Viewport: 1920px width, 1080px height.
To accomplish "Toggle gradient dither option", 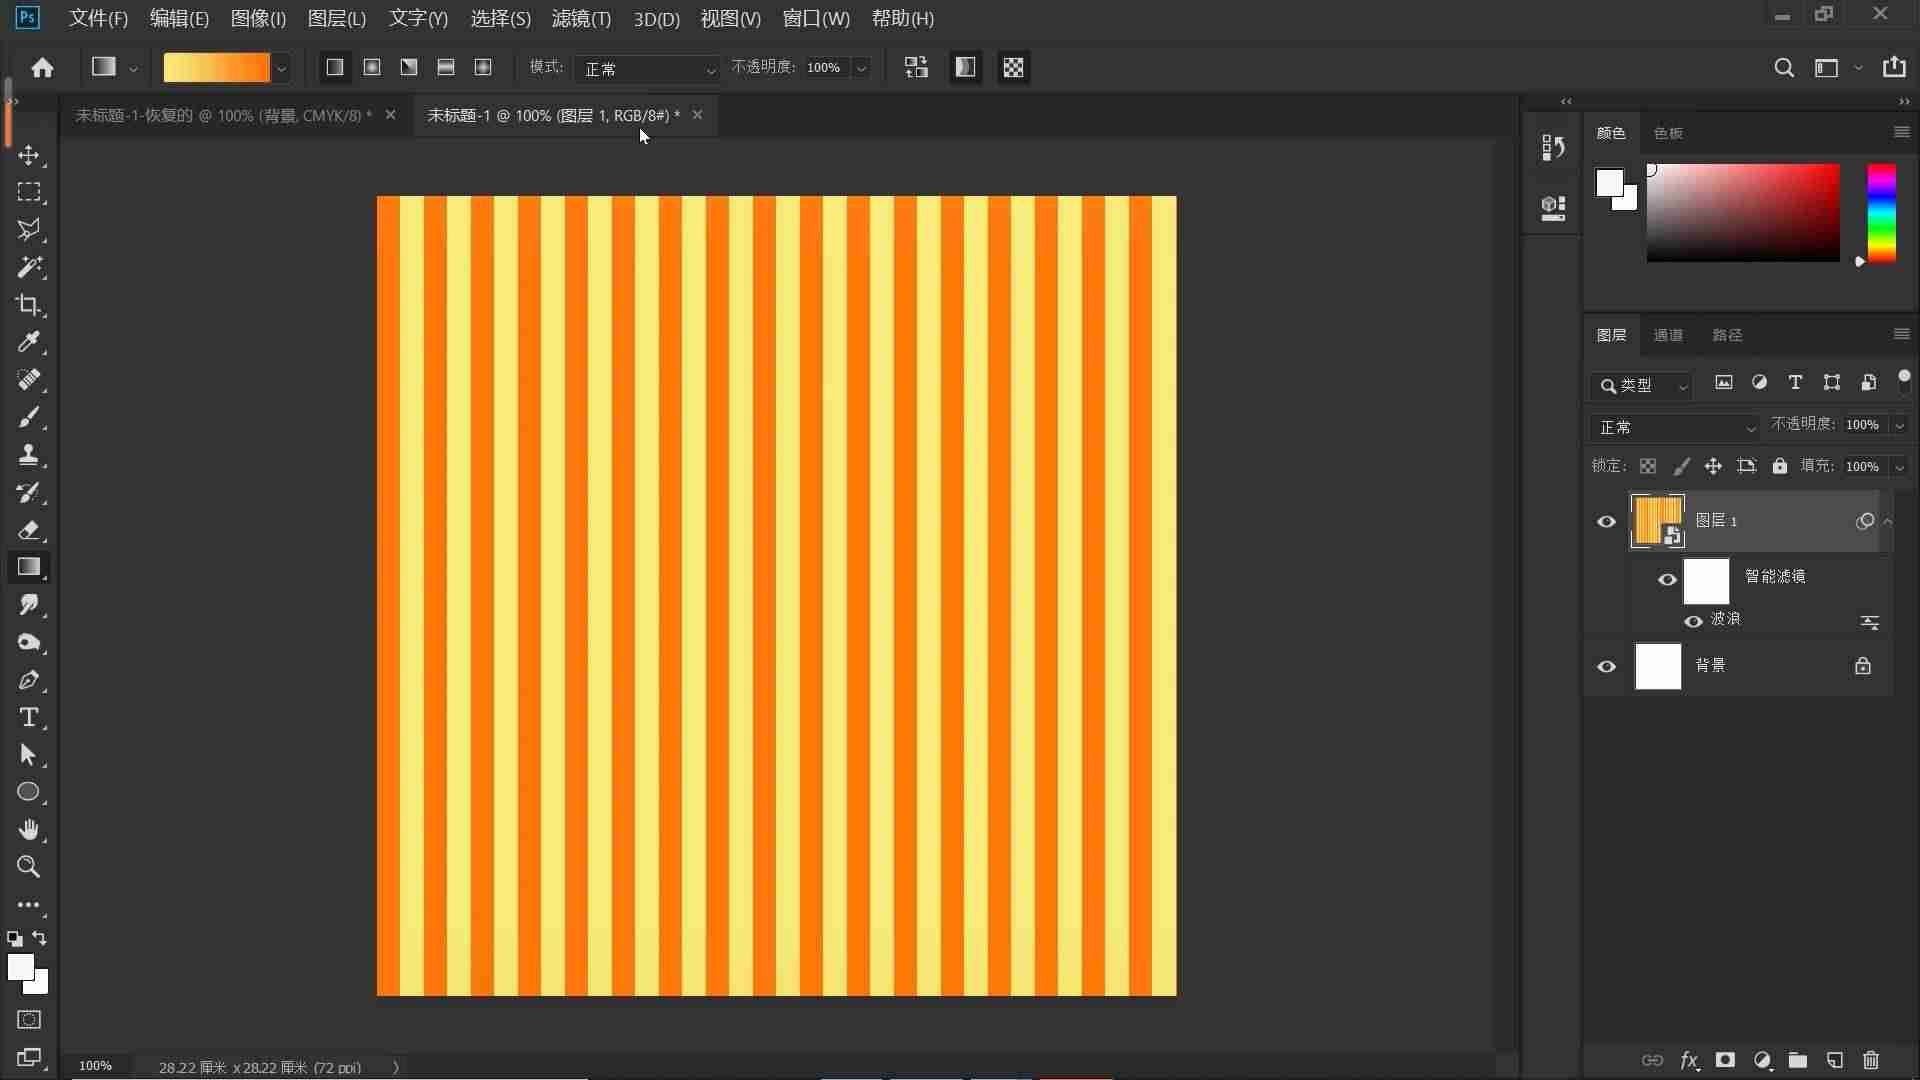I will [x=965, y=67].
